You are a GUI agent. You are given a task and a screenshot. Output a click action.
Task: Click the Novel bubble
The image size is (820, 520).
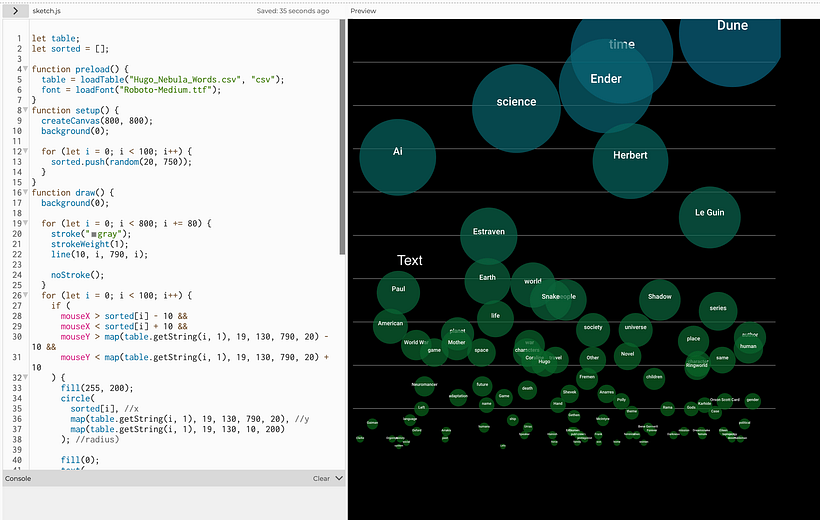pyautogui.click(x=628, y=354)
